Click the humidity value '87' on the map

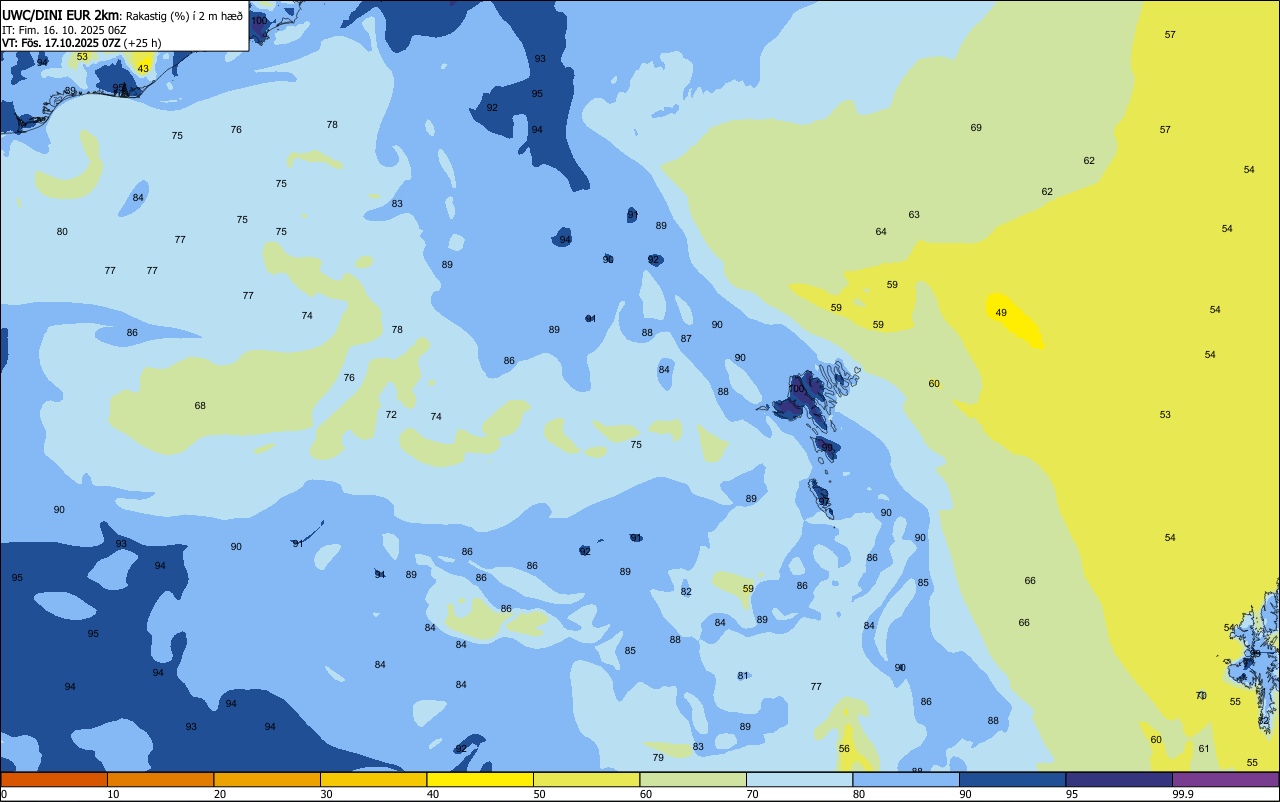tap(686, 339)
